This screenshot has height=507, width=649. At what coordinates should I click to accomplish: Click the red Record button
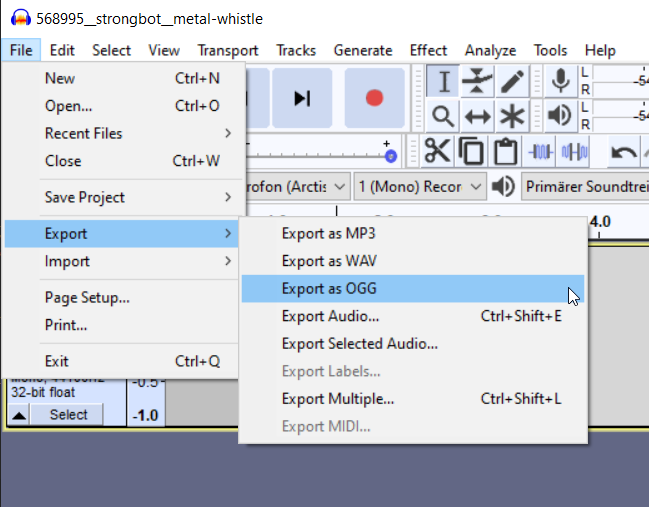pyautogui.click(x=374, y=97)
